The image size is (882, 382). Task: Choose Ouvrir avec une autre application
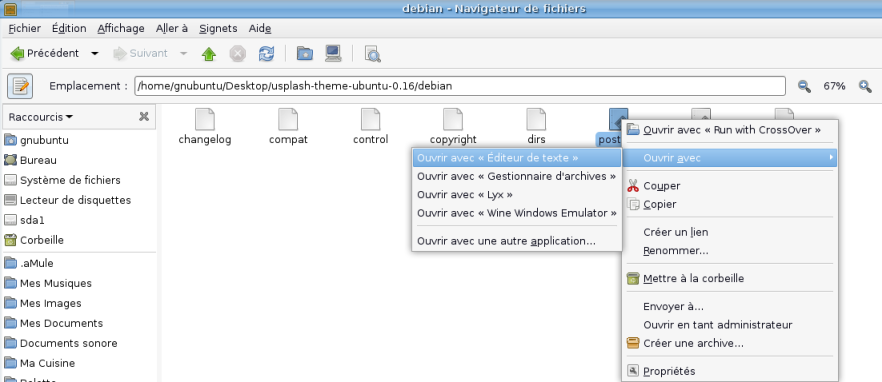coord(517,241)
